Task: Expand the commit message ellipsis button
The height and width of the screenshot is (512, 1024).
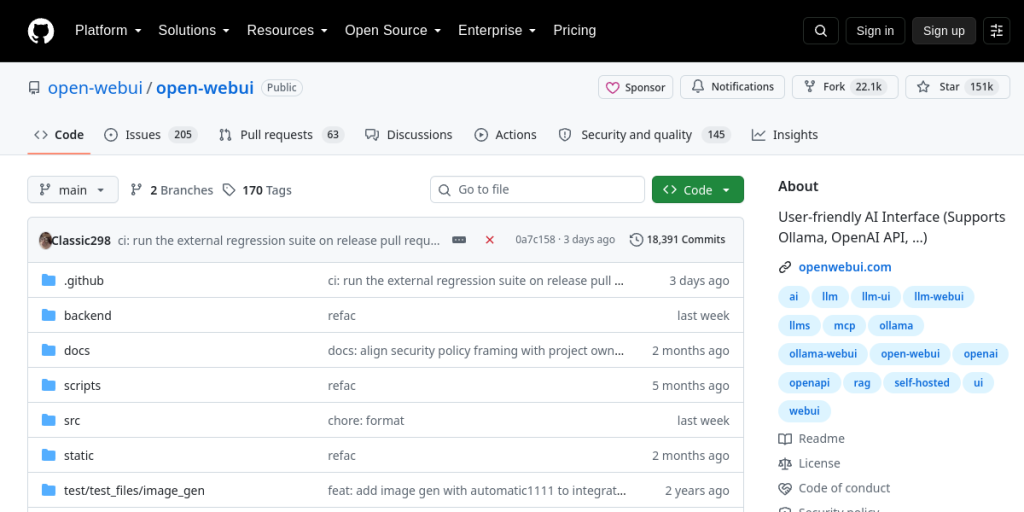Action: (x=459, y=240)
